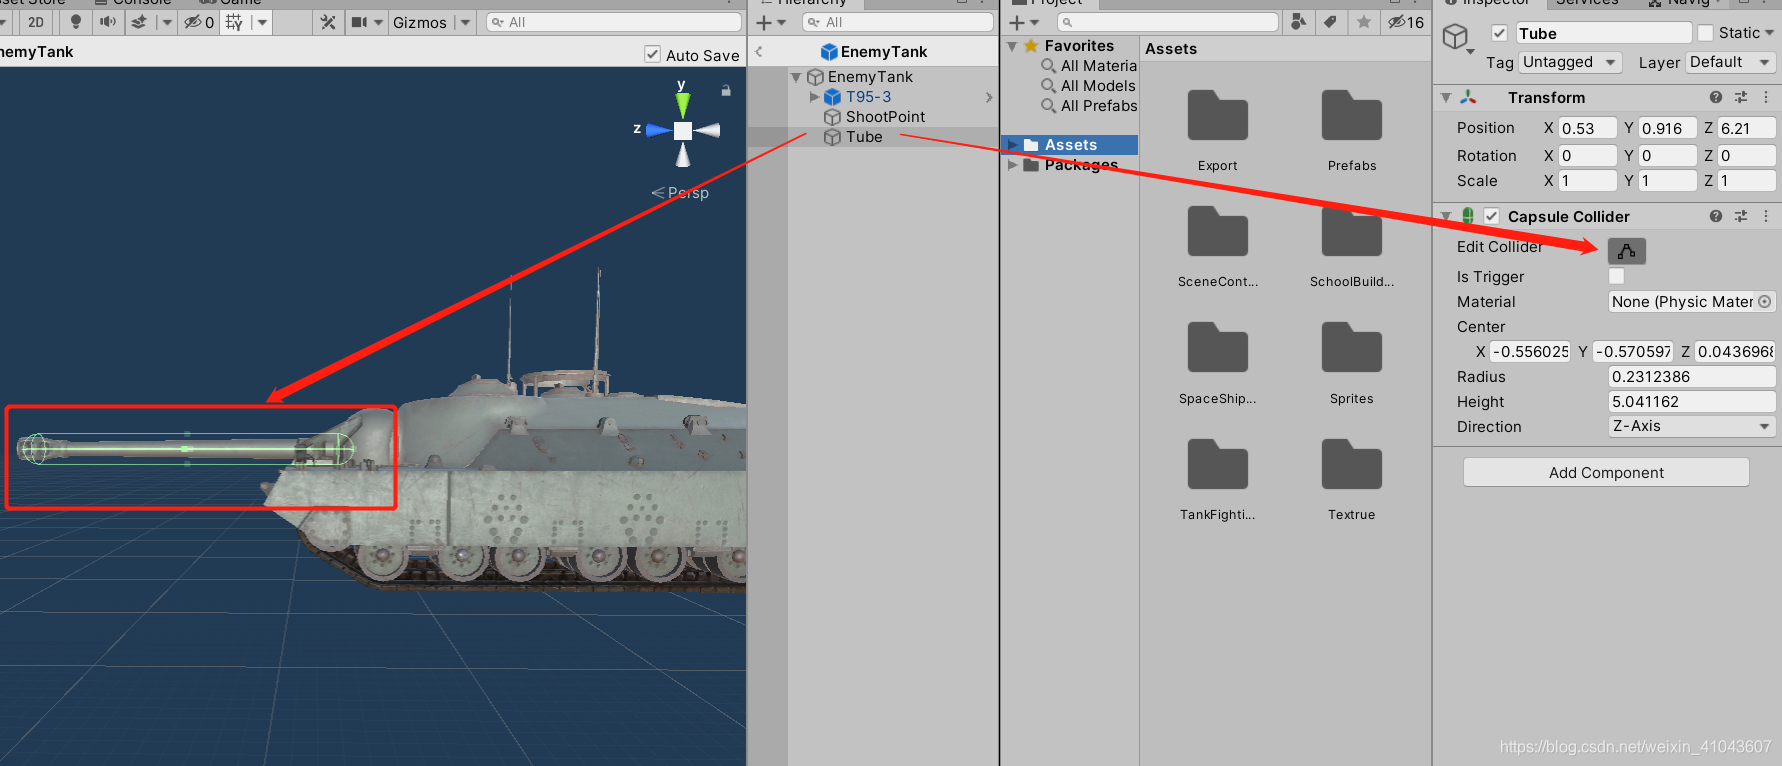Expand the Gizmos dropdown arrow
Image resolution: width=1782 pixels, height=766 pixels.
click(465, 22)
